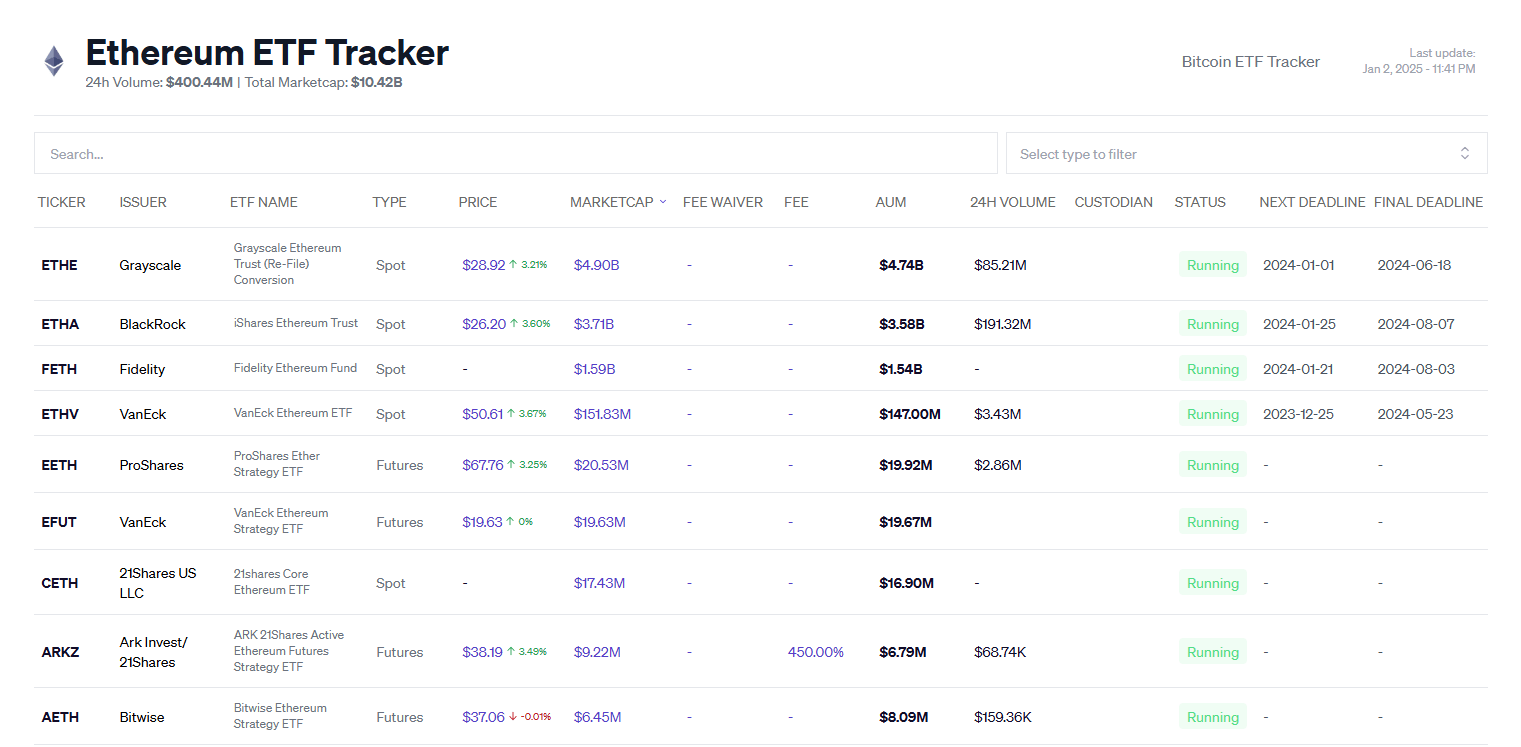Click the ARKZ ticker cell
This screenshot has height=747, width=1521.
tap(60, 652)
